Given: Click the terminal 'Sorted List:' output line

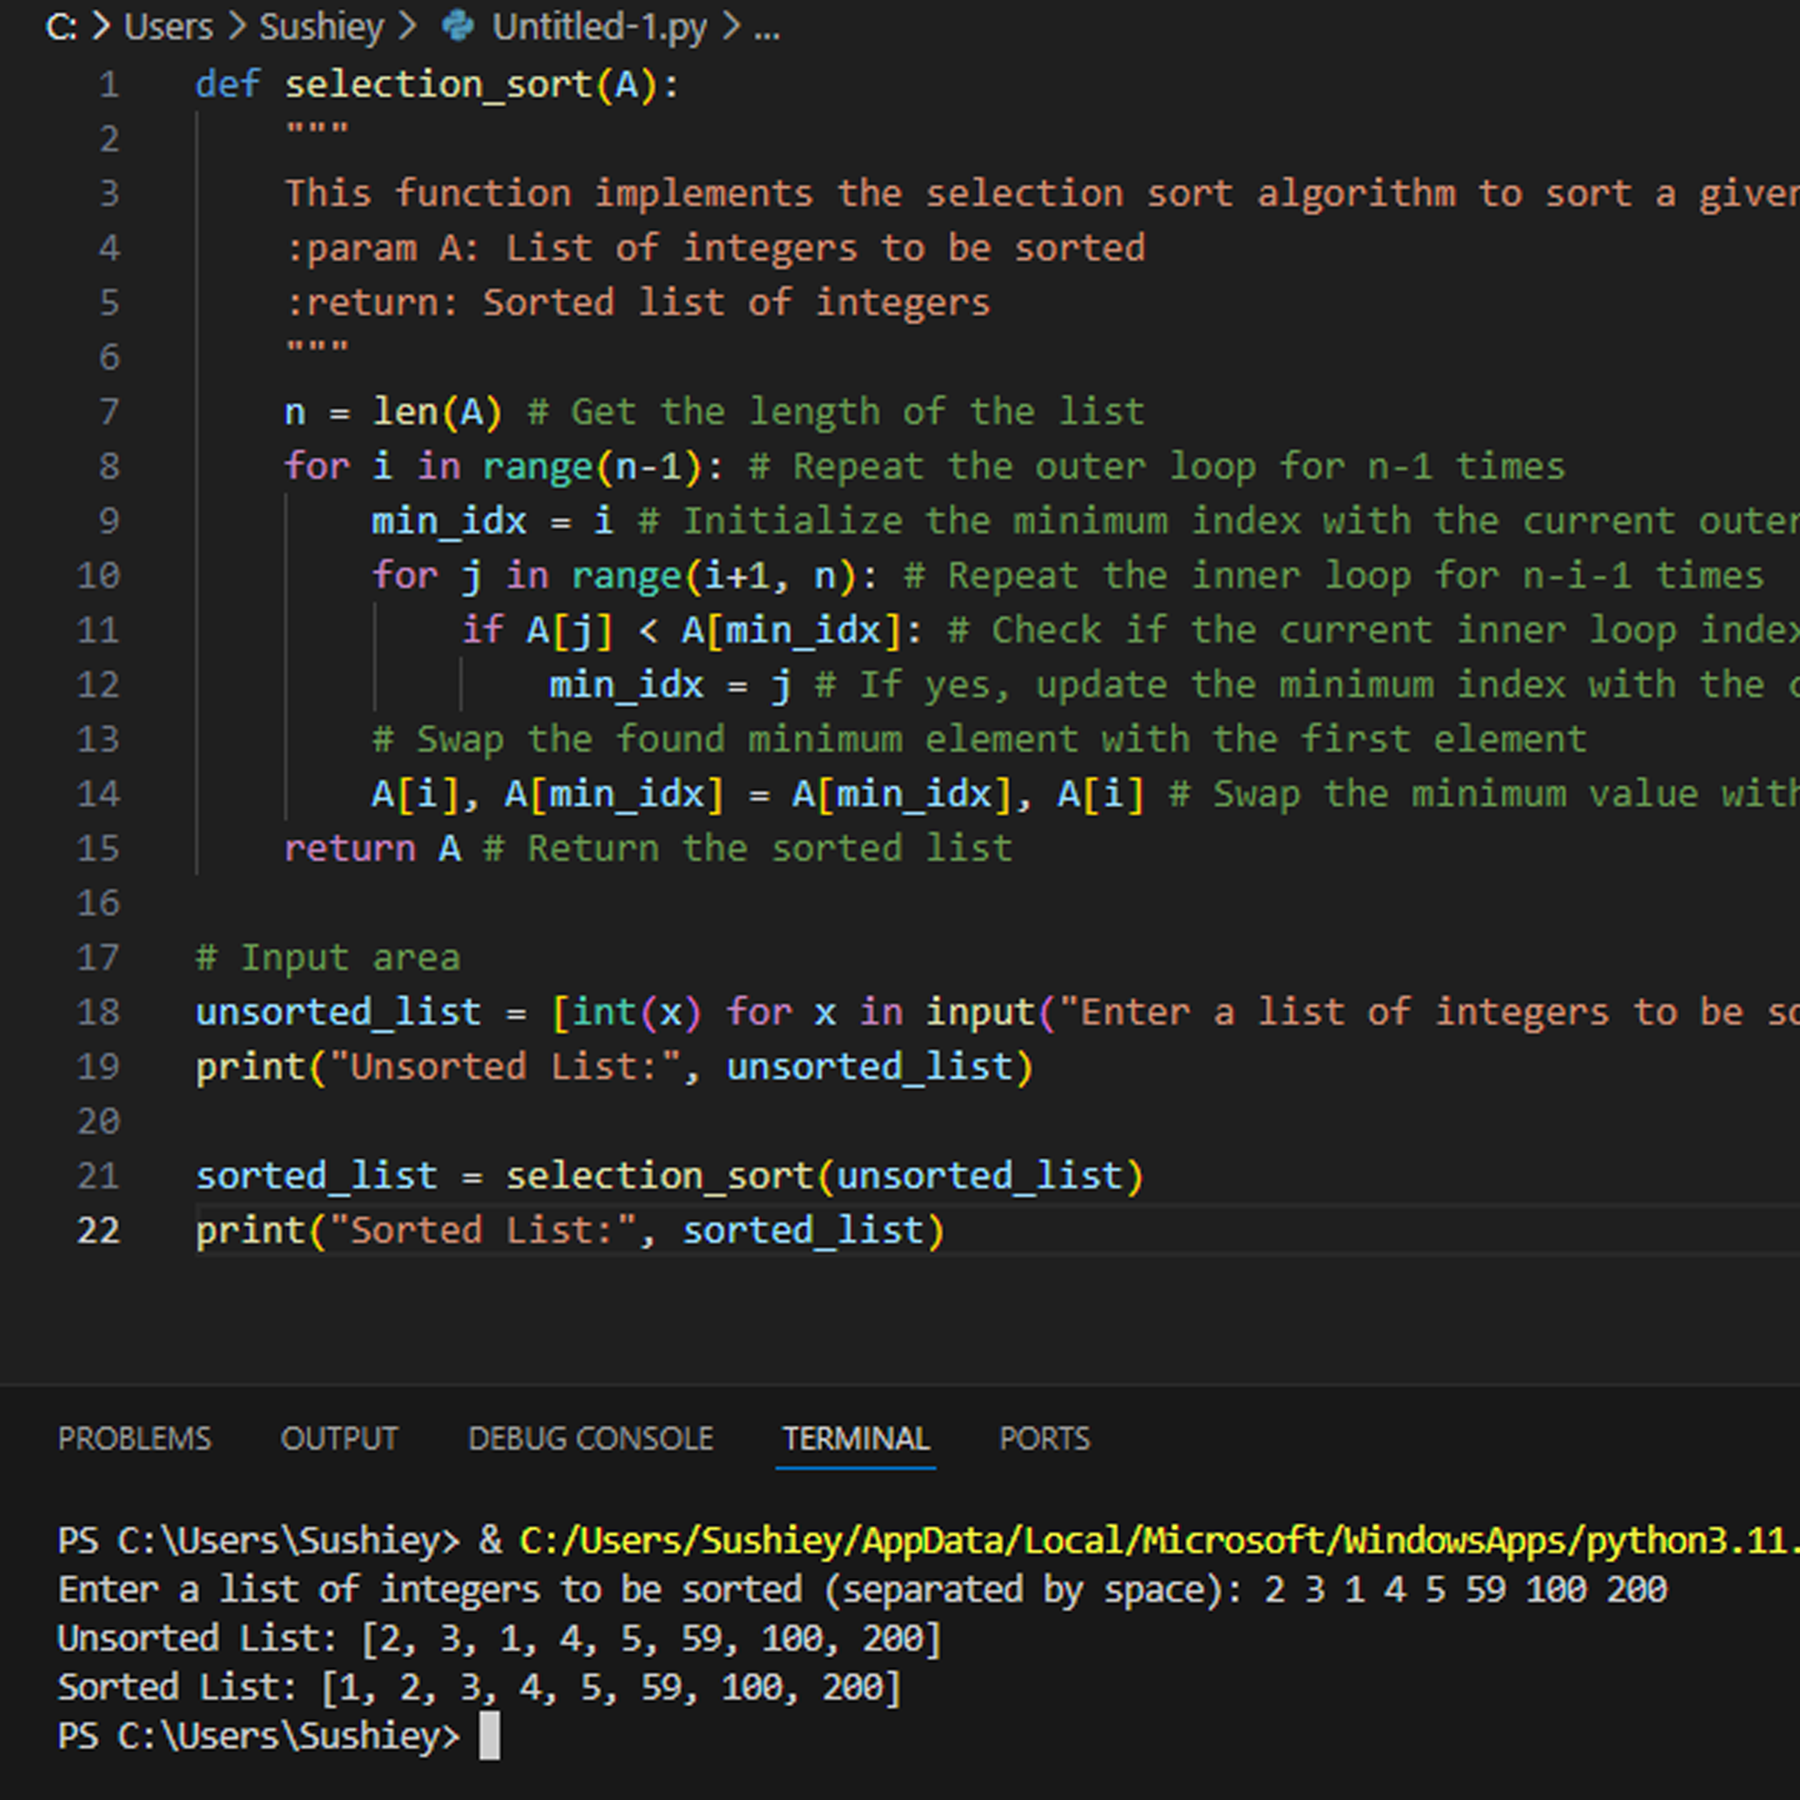Looking at the screenshot, I should point(479,1687).
